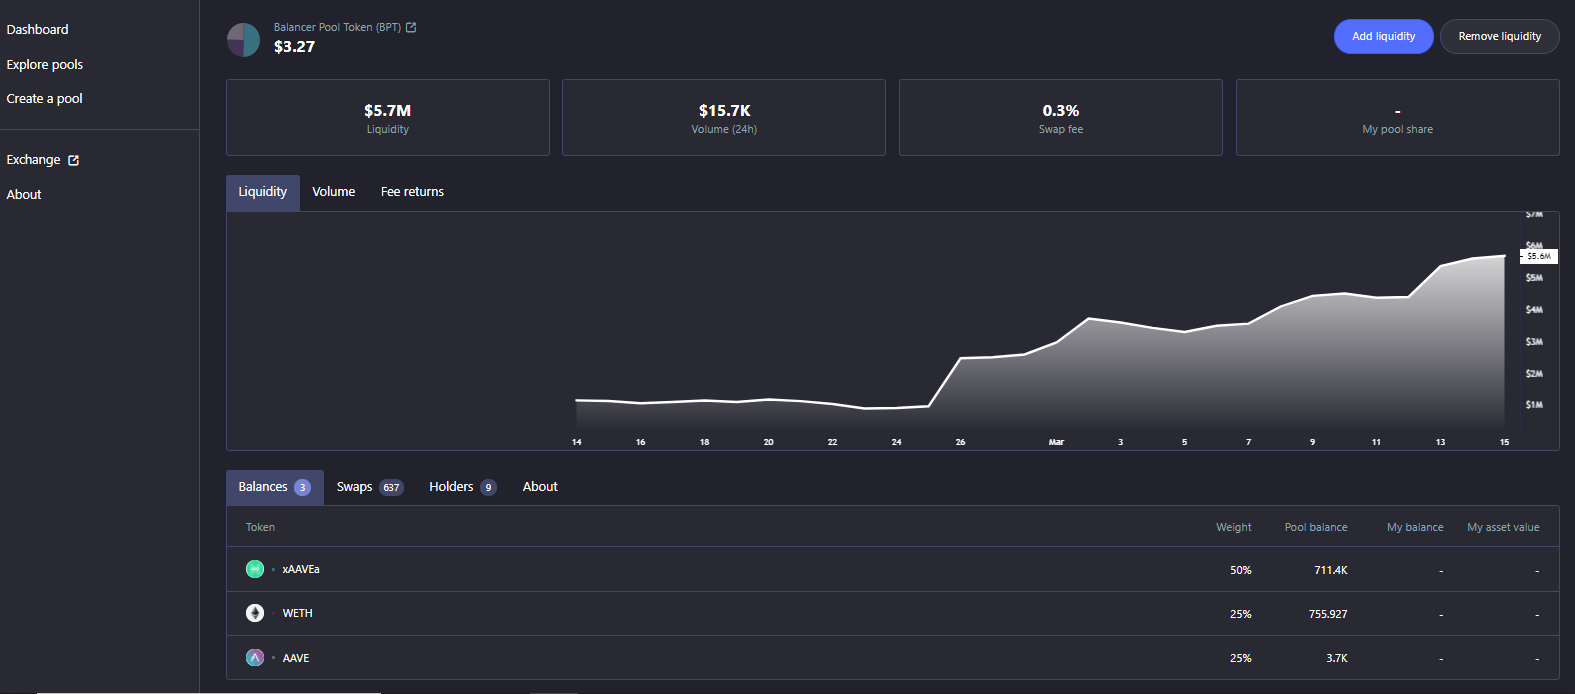The width and height of the screenshot is (1575, 694).
Task: Click external-link icon next to BPT
Action: (x=411, y=27)
